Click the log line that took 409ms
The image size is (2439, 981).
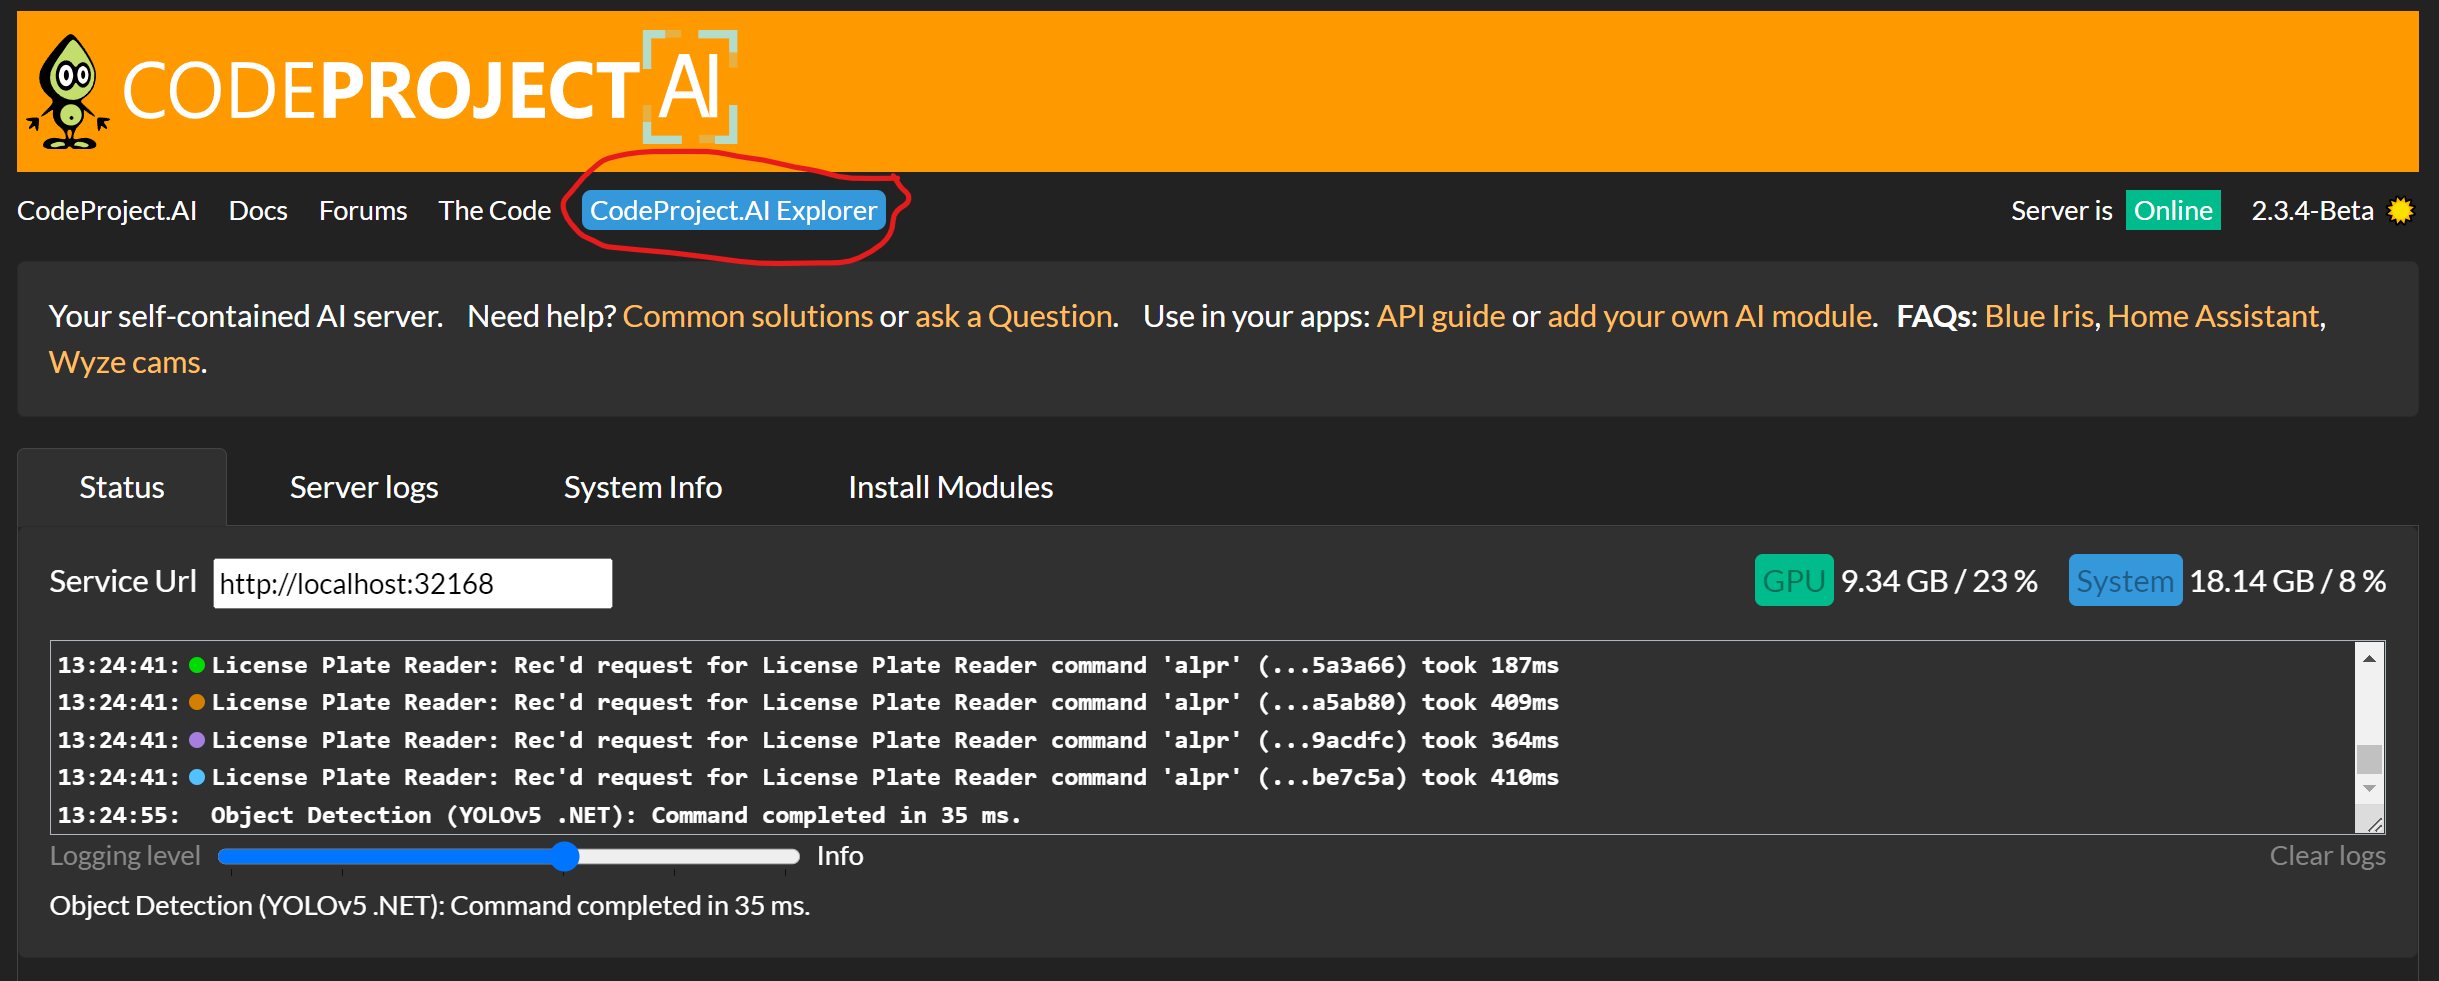pyautogui.click(x=808, y=702)
